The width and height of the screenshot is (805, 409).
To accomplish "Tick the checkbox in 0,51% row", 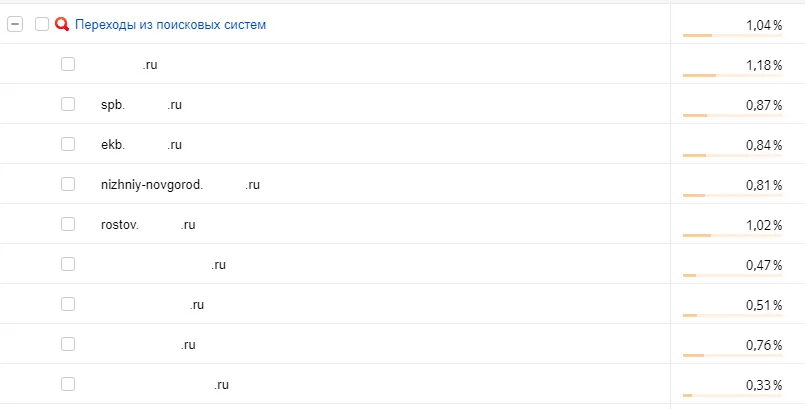I will click(x=68, y=304).
